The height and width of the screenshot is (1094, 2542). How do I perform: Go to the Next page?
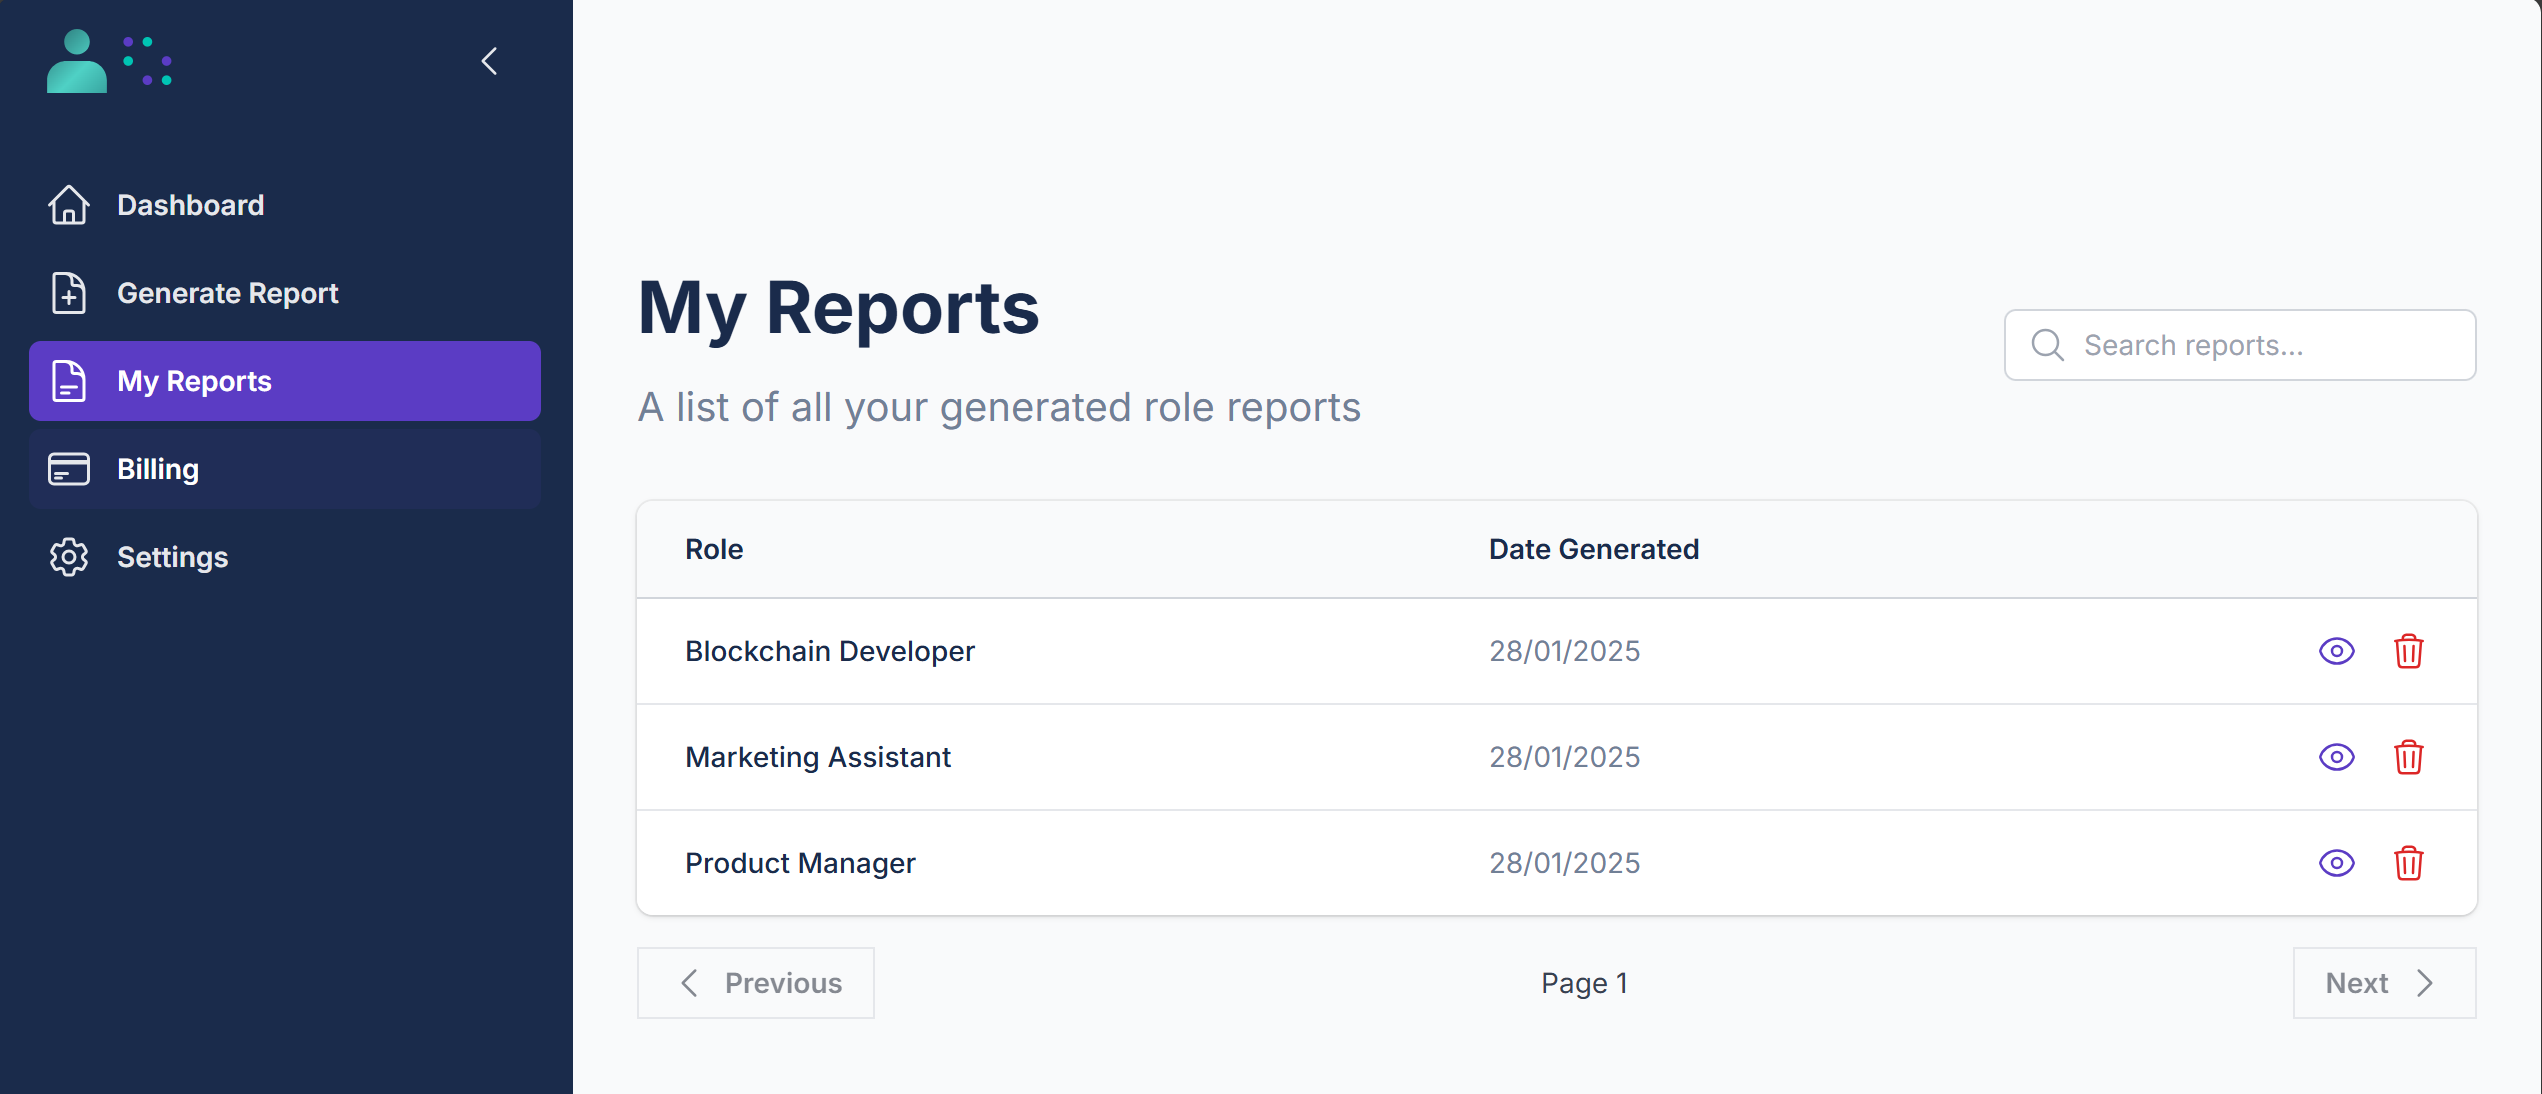coord(2384,983)
